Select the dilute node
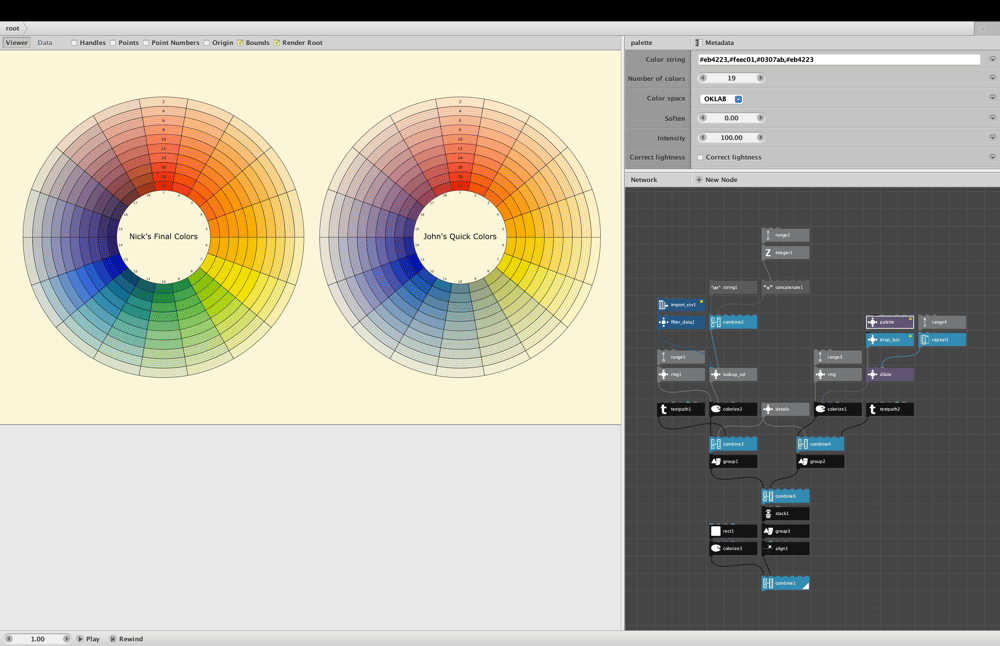1000x646 pixels. click(x=890, y=374)
